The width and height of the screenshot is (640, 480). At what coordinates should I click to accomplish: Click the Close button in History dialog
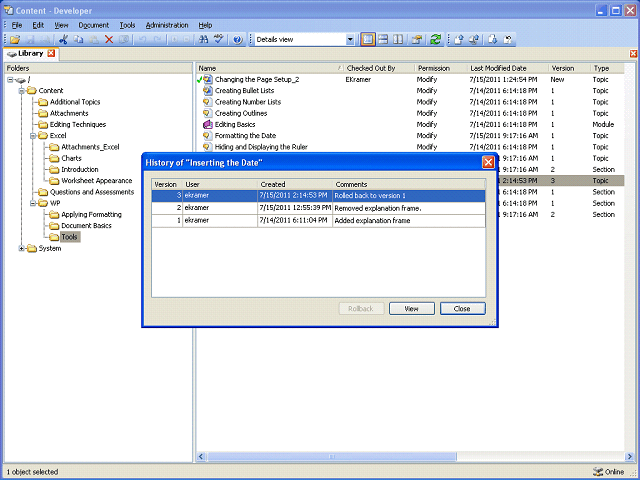tap(462, 309)
